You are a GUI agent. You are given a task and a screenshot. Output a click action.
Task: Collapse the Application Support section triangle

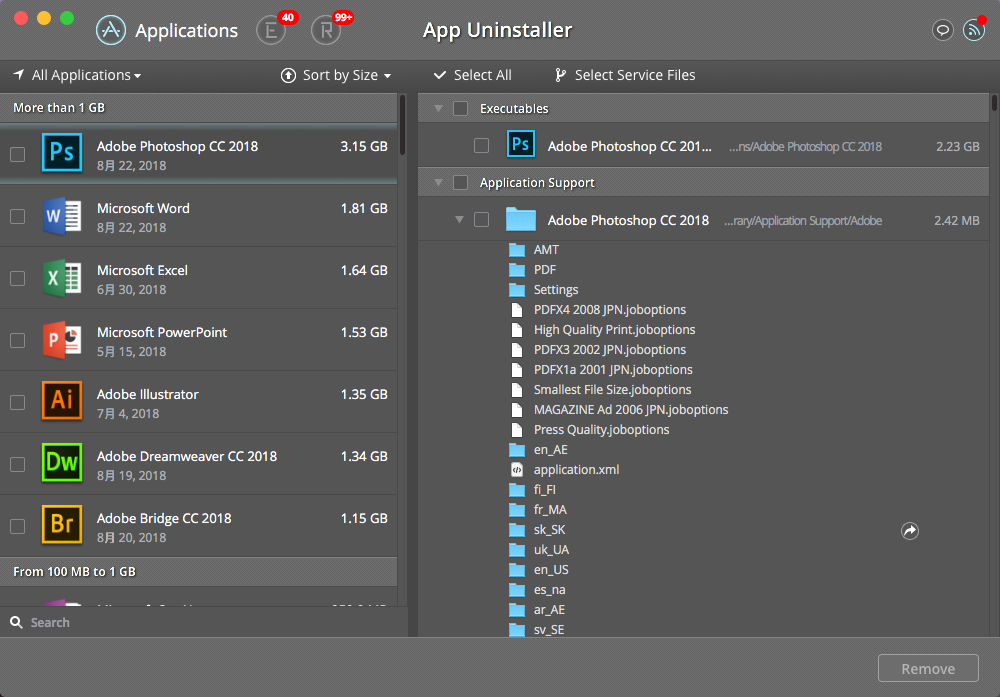(438, 182)
